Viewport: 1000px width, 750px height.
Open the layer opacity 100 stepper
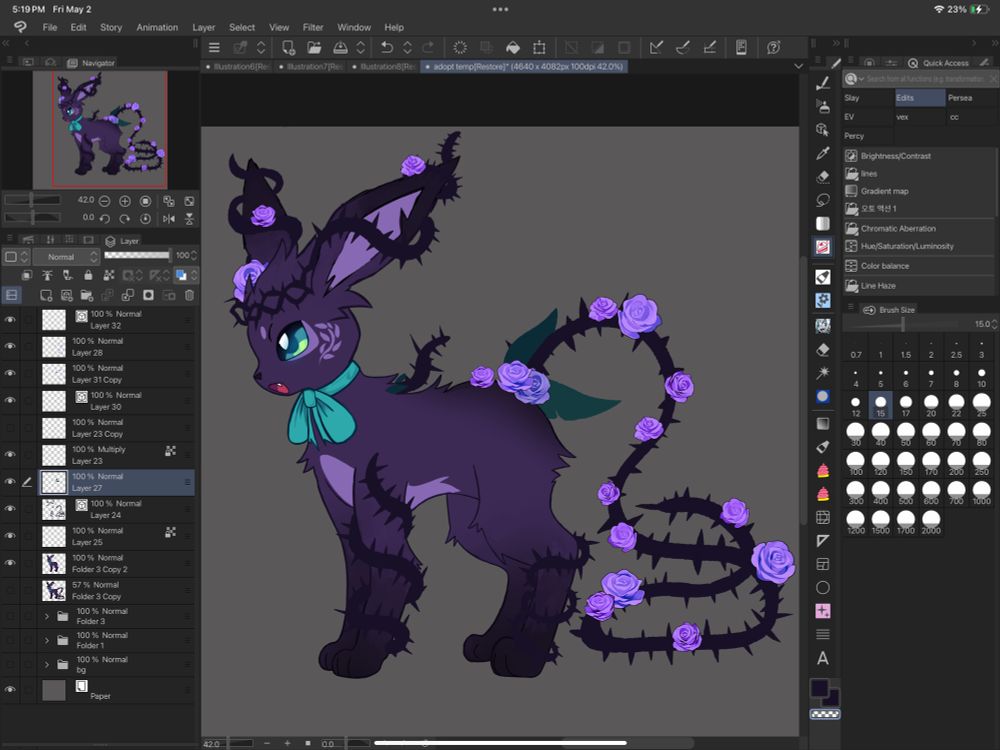(x=194, y=256)
